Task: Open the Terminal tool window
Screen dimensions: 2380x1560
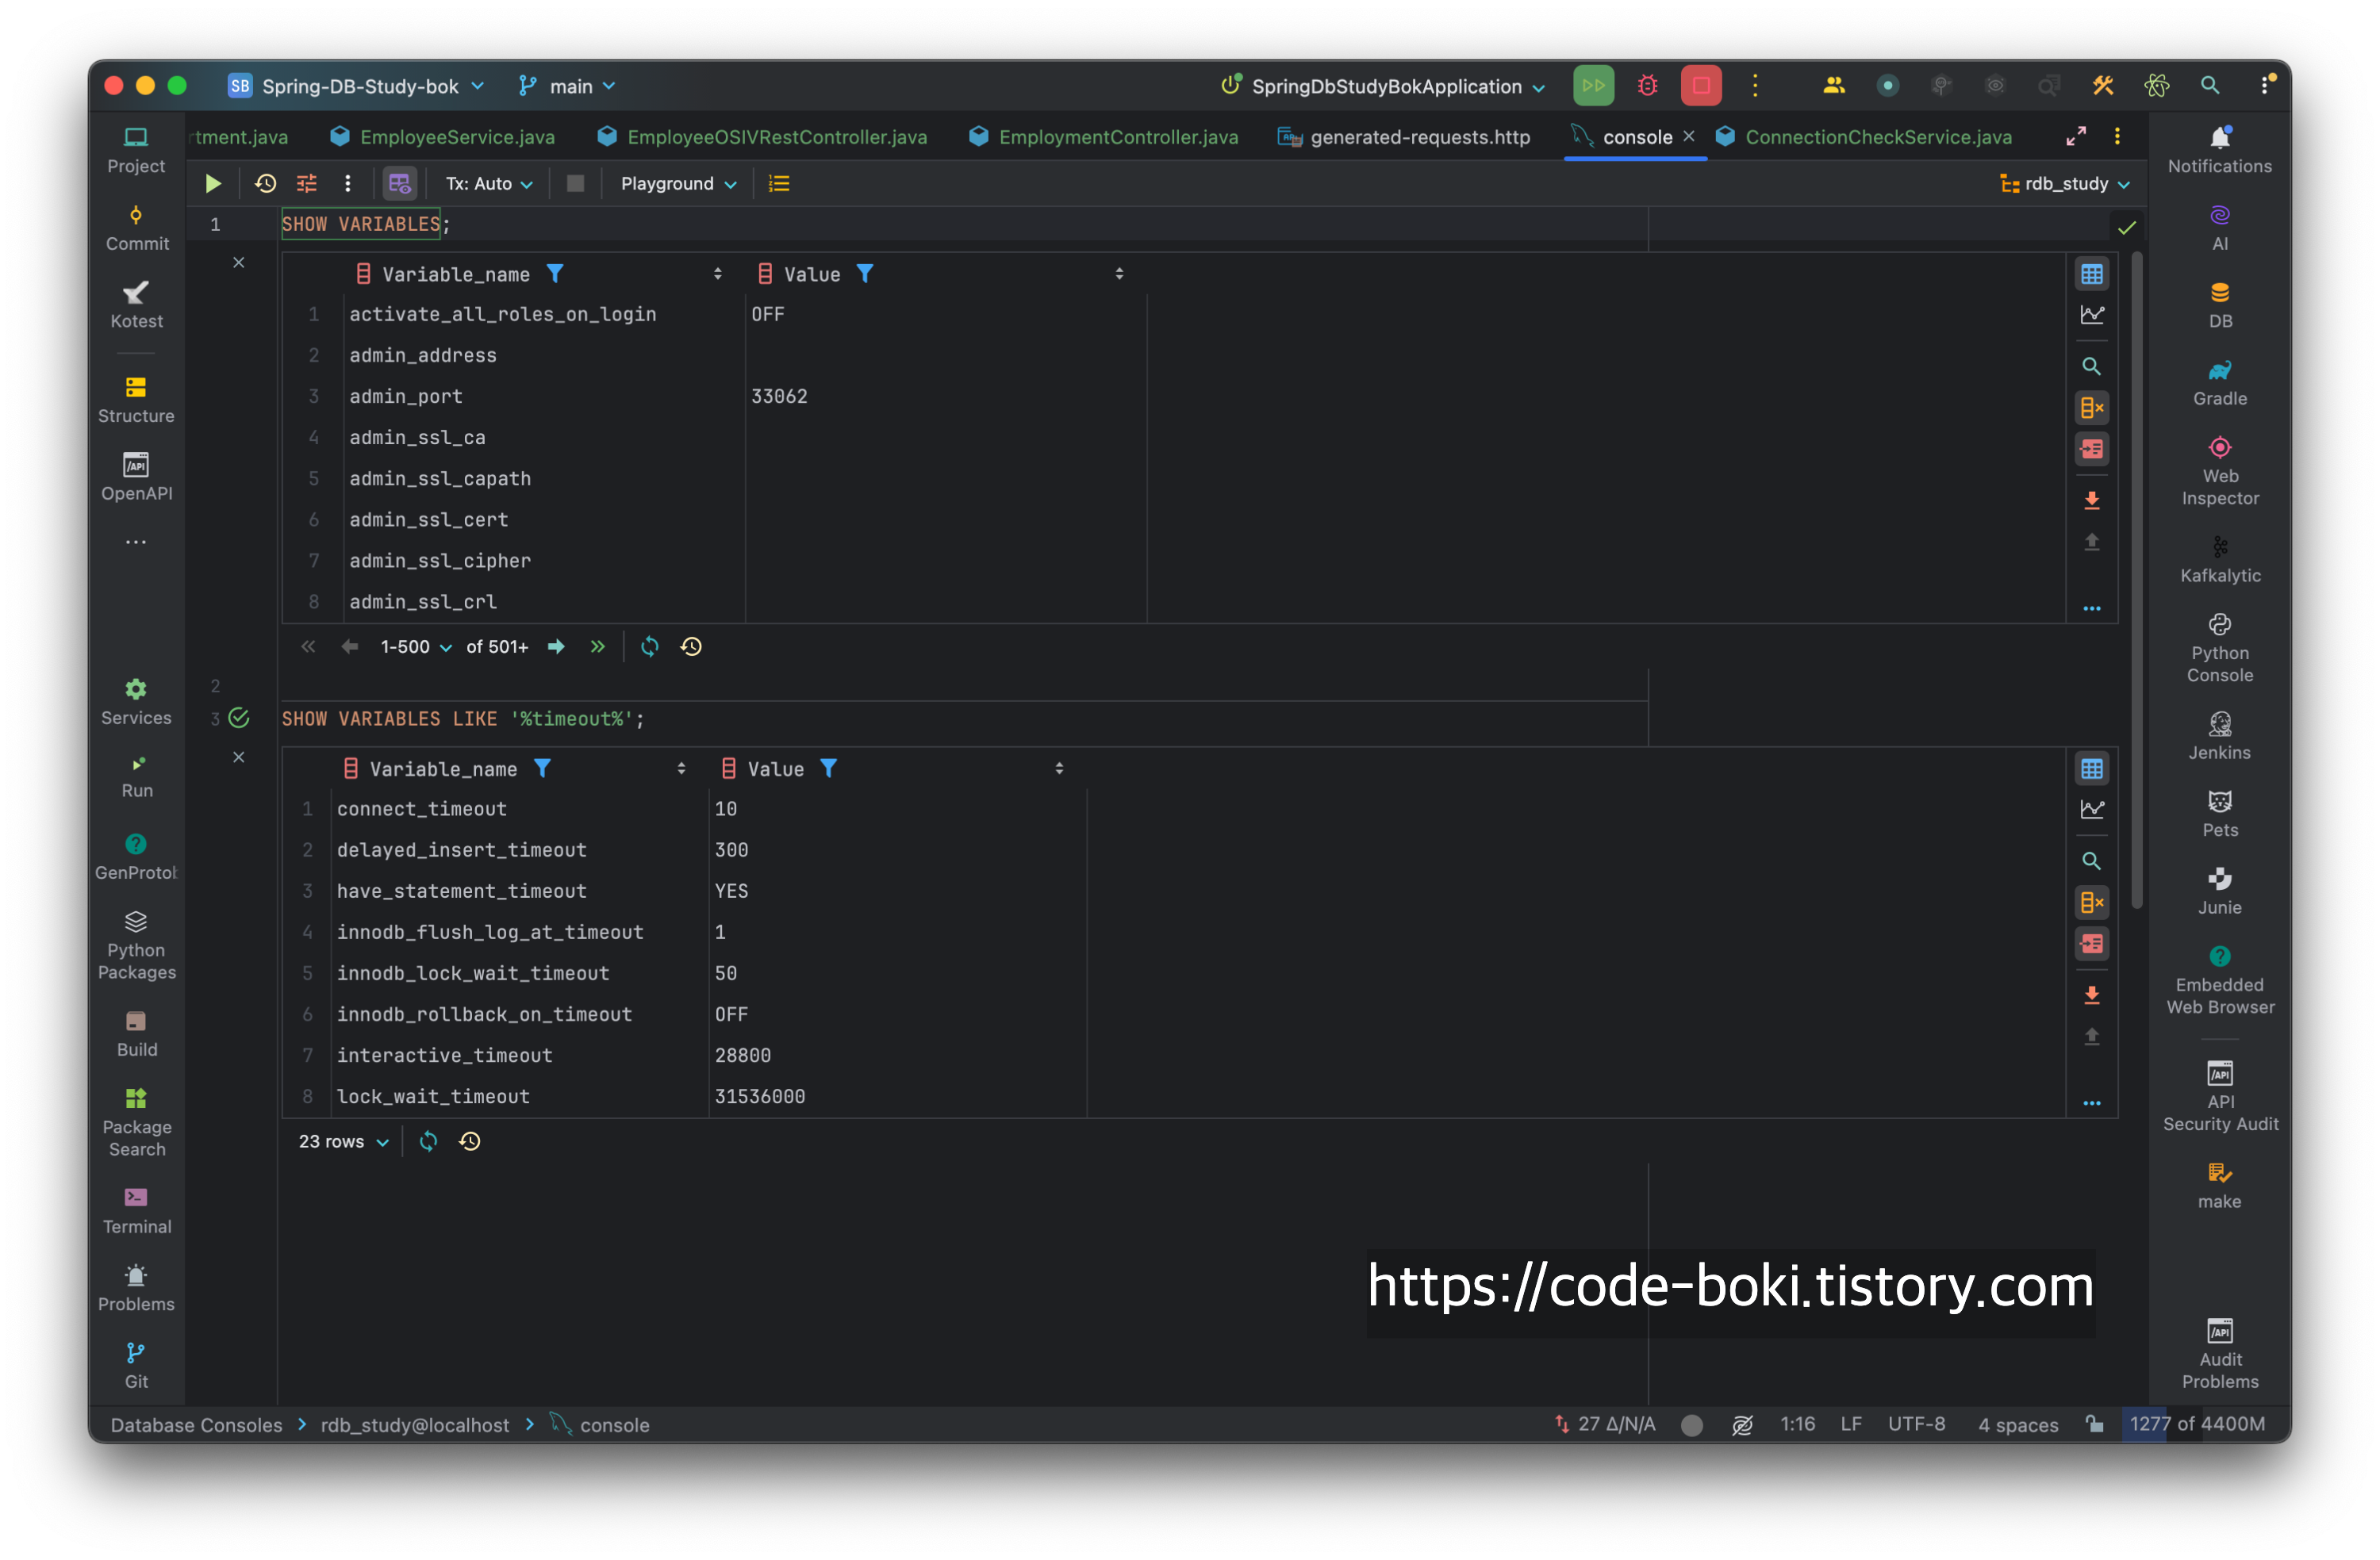Action: click(x=136, y=1210)
